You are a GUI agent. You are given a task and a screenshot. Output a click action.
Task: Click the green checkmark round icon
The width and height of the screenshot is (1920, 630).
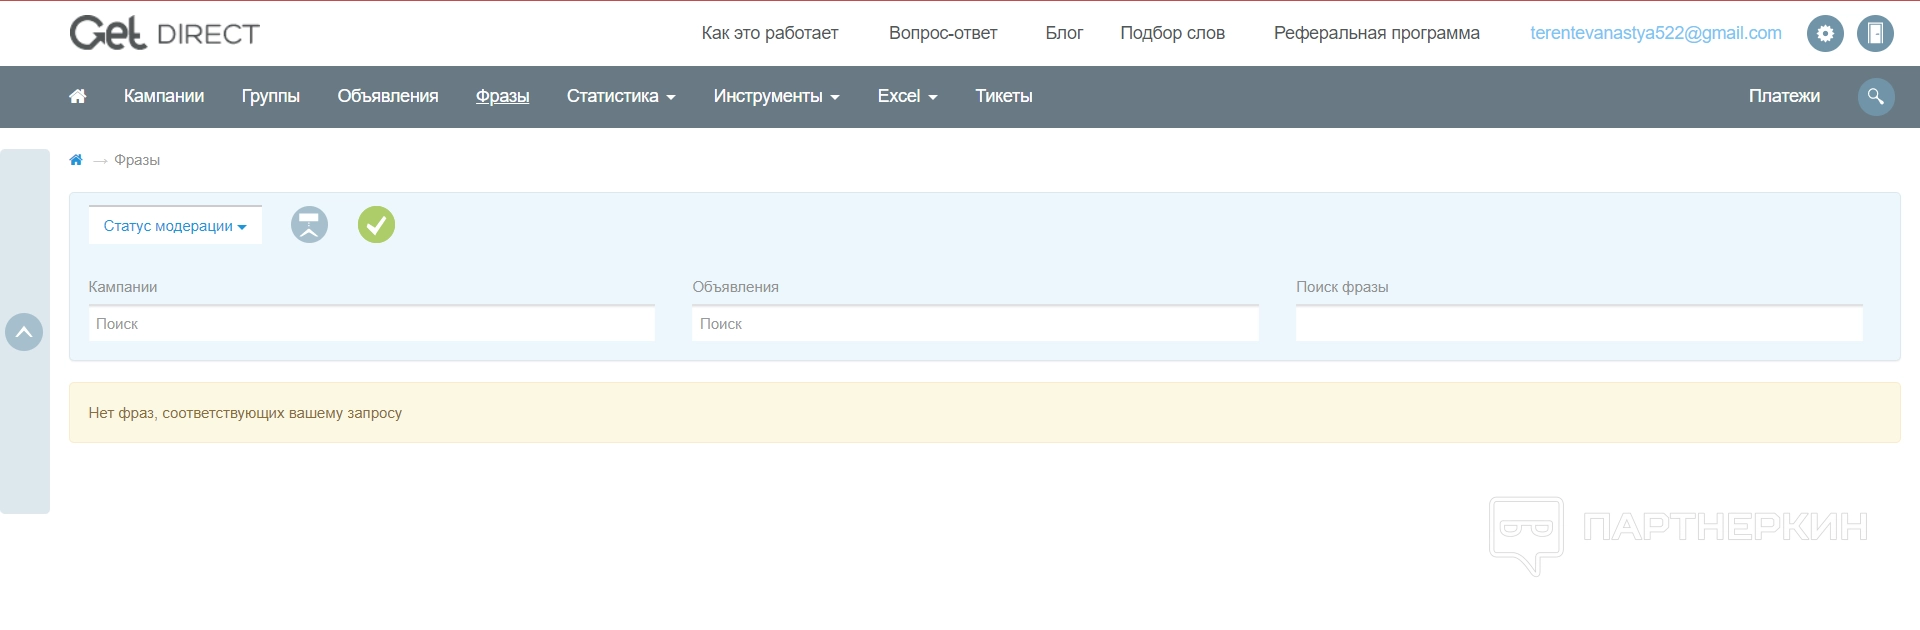(376, 225)
